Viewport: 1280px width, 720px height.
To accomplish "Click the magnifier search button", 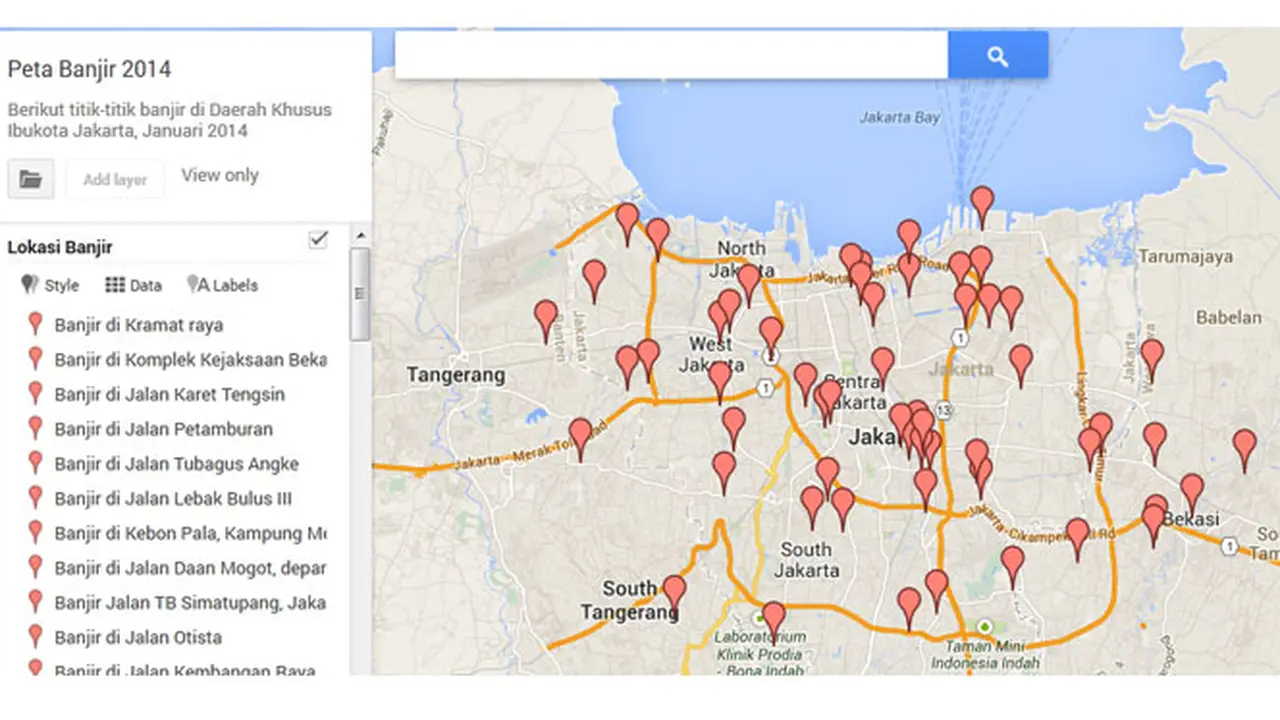I will 998,55.
